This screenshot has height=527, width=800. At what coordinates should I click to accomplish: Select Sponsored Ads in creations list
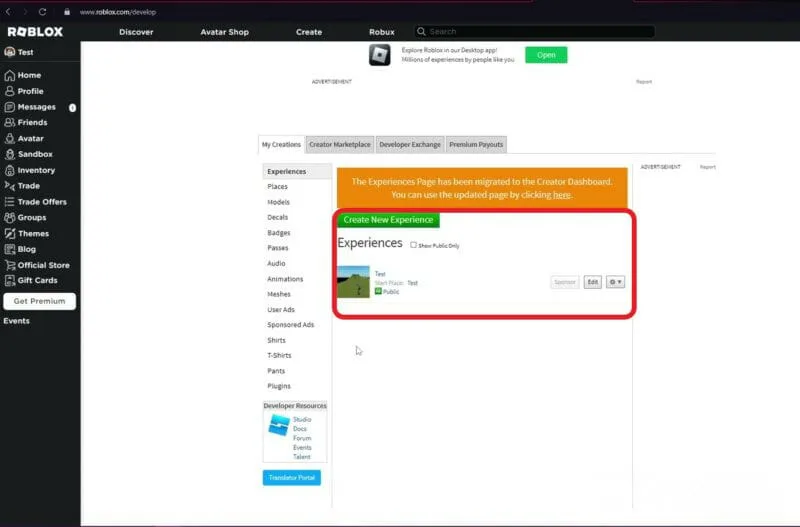coord(291,325)
